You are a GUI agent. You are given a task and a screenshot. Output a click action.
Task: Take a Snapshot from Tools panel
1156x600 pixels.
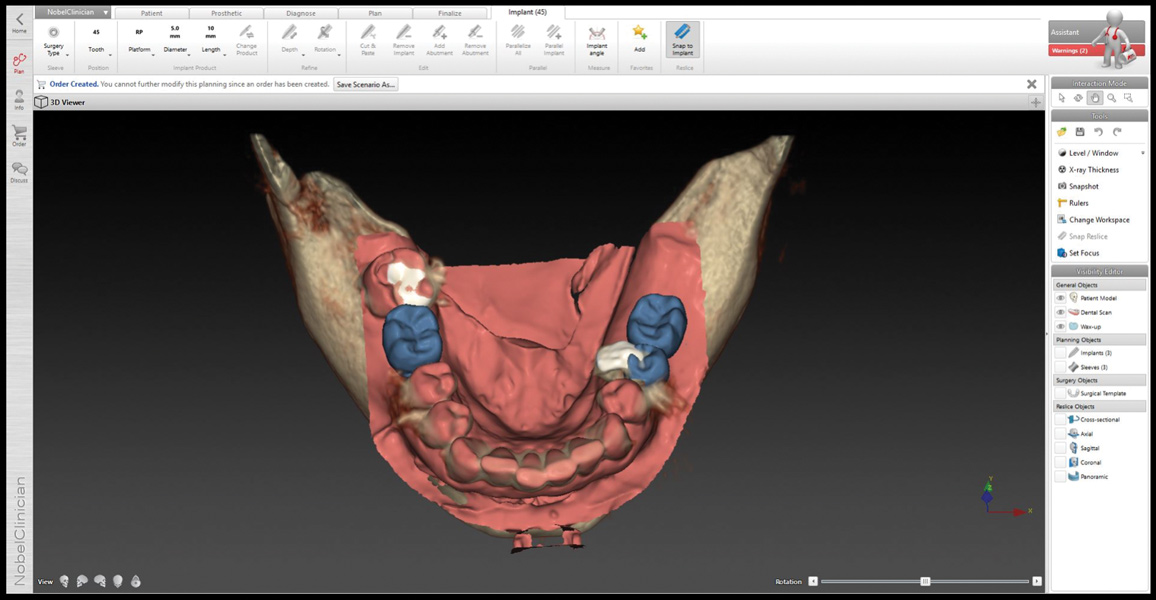[x=1083, y=186]
